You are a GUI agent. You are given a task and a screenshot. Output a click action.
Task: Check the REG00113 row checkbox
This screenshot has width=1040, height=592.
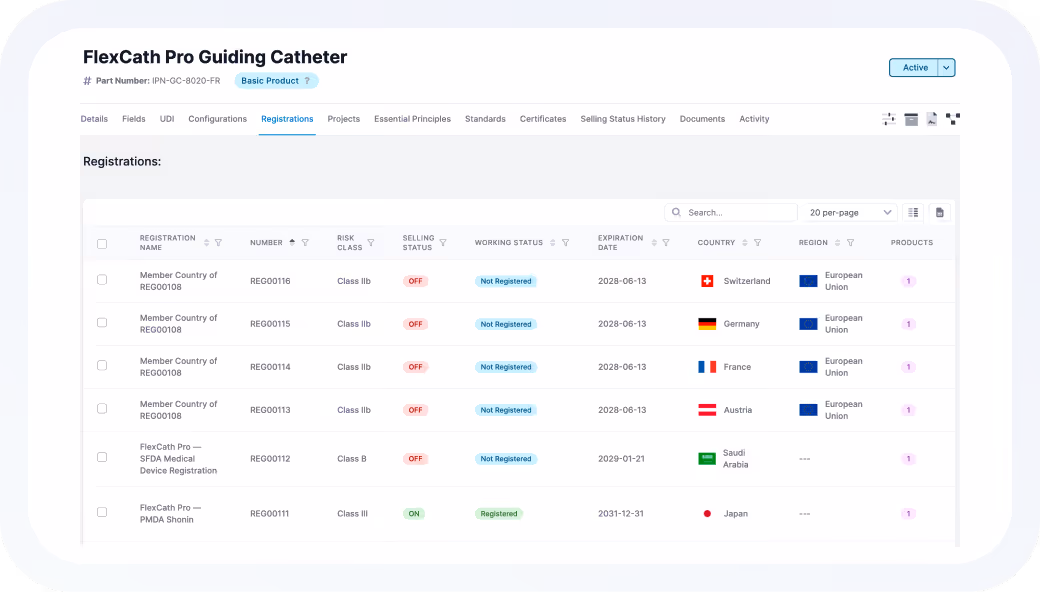[x=102, y=408]
